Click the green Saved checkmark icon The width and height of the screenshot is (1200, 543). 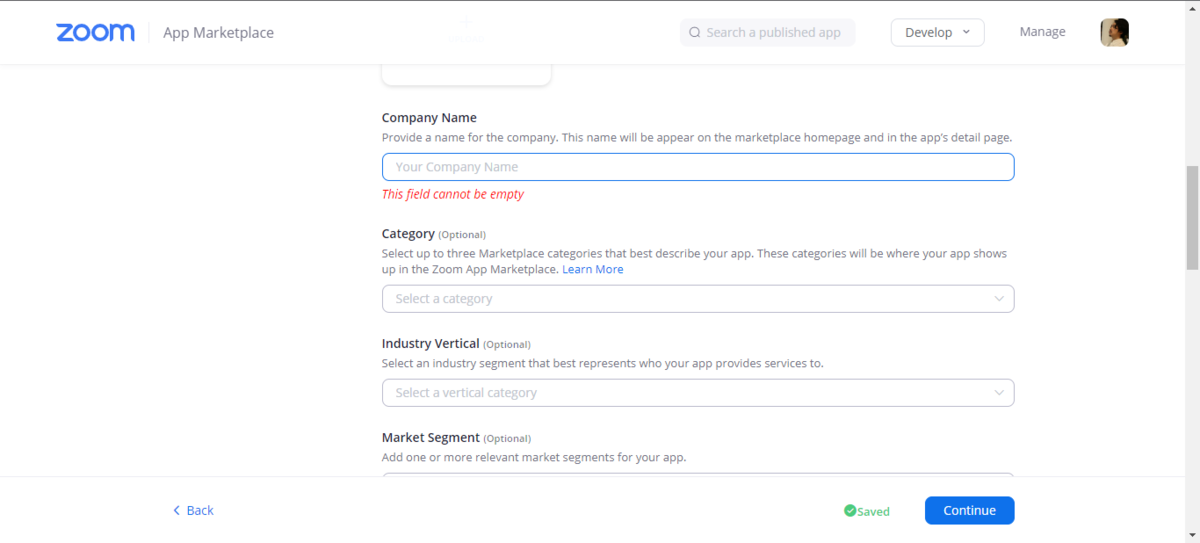pyautogui.click(x=850, y=511)
